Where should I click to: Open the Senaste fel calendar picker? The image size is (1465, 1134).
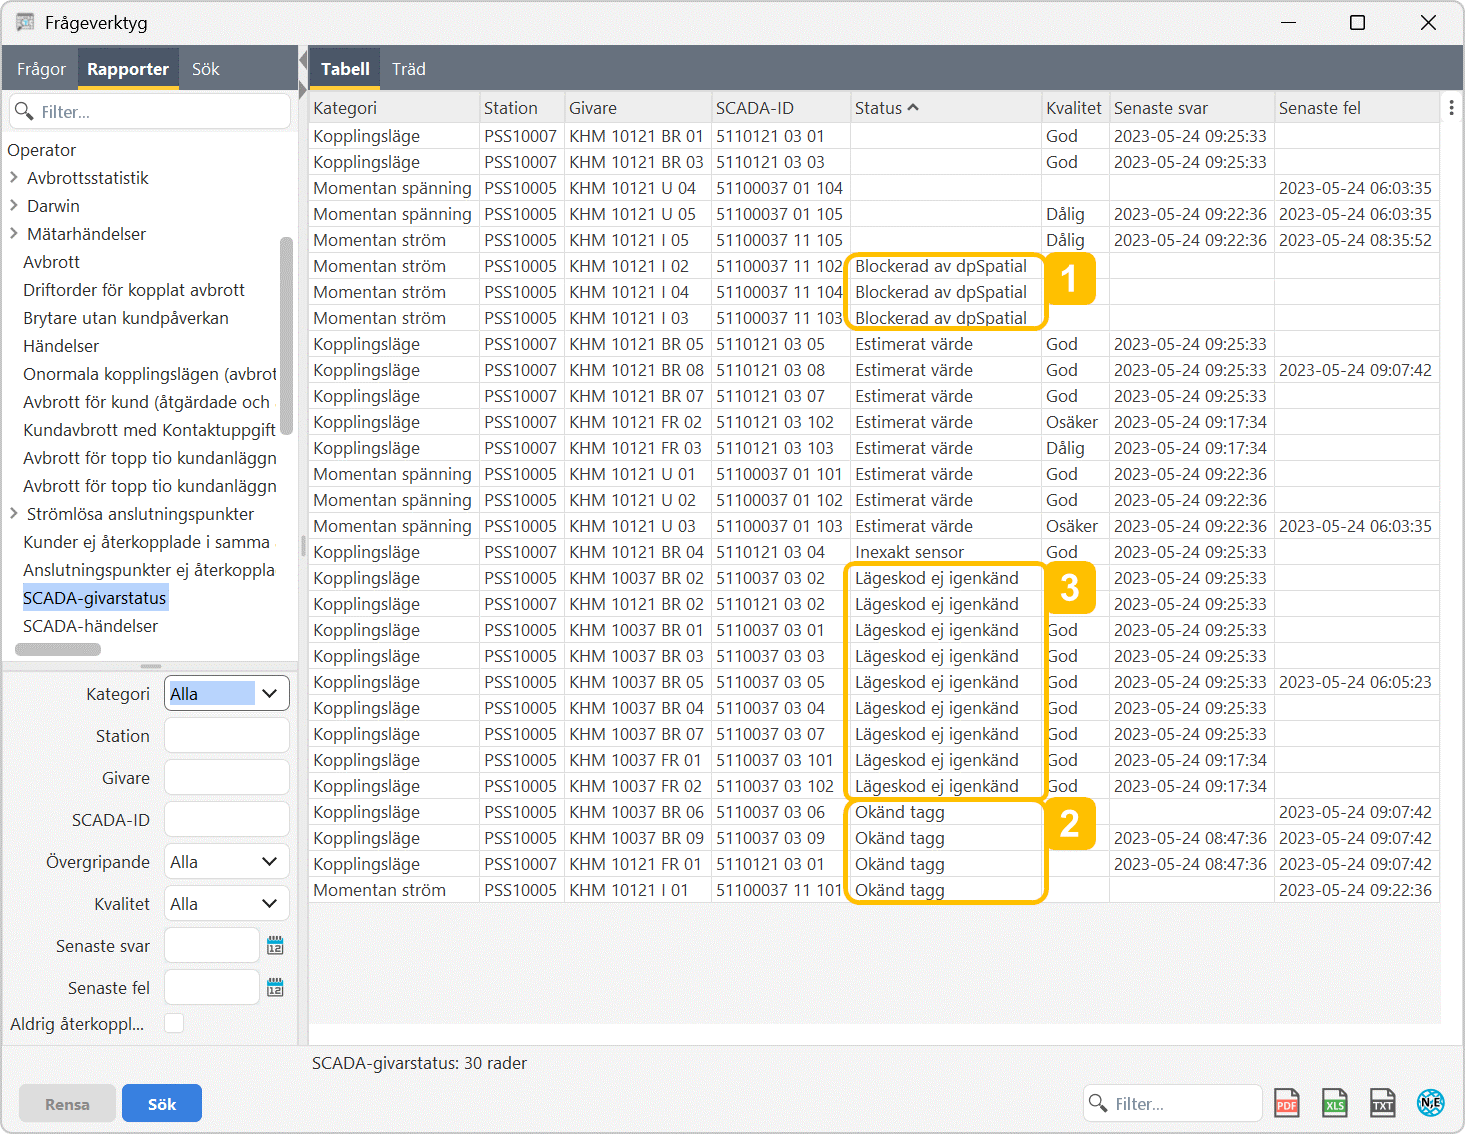click(275, 988)
